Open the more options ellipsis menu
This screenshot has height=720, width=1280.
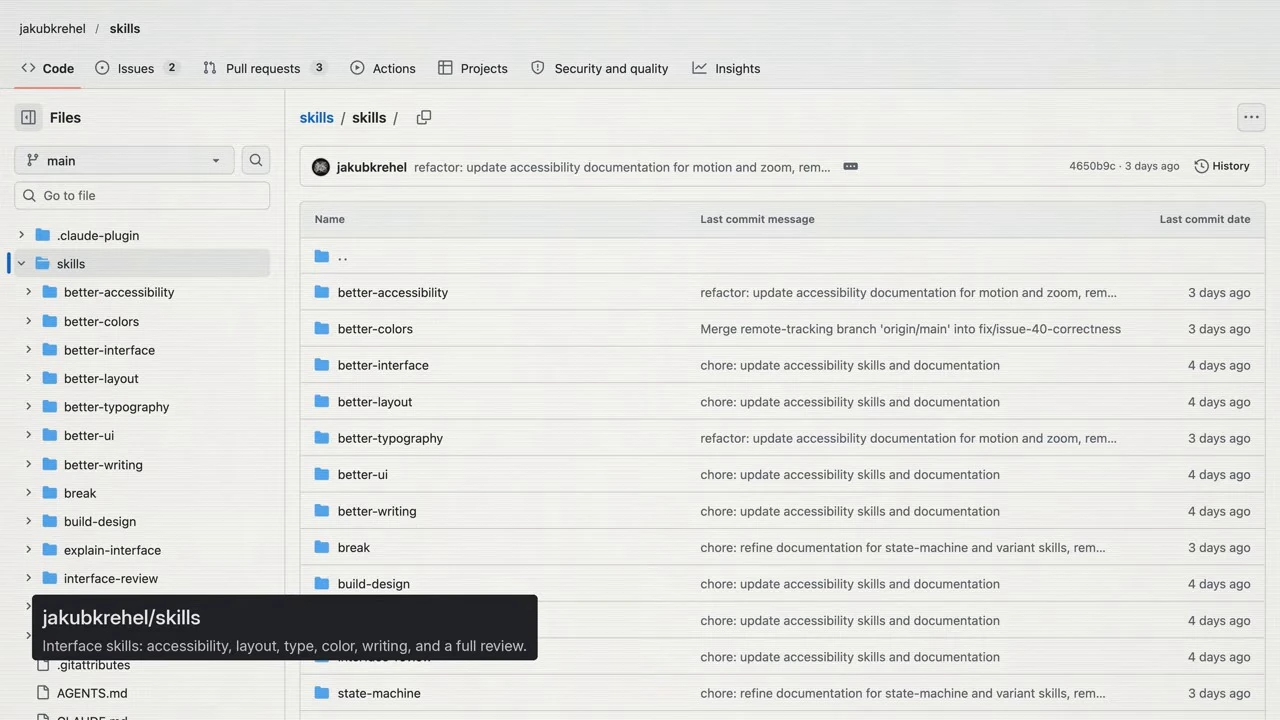(1251, 117)
